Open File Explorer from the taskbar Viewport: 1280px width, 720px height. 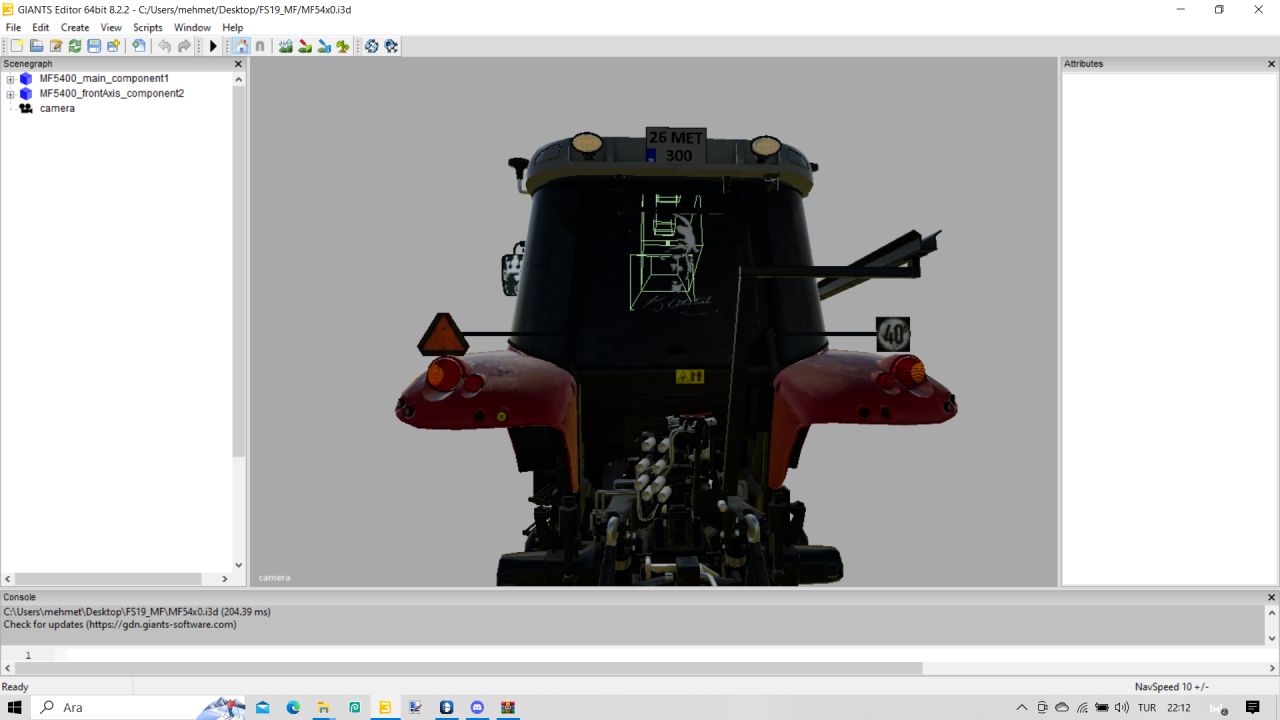tap(324, 708)
